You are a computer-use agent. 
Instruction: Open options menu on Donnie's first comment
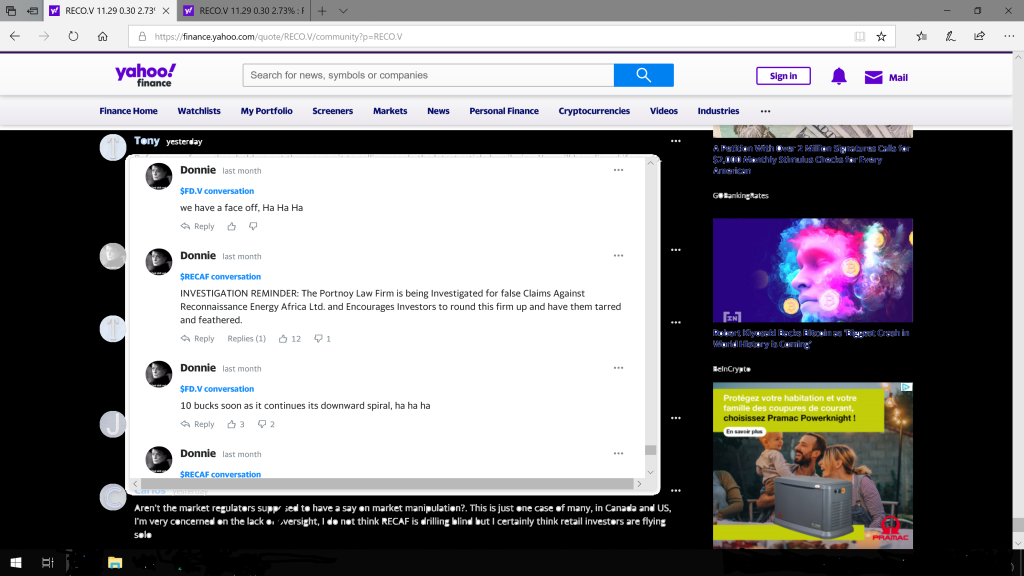(x=619, y=170)
